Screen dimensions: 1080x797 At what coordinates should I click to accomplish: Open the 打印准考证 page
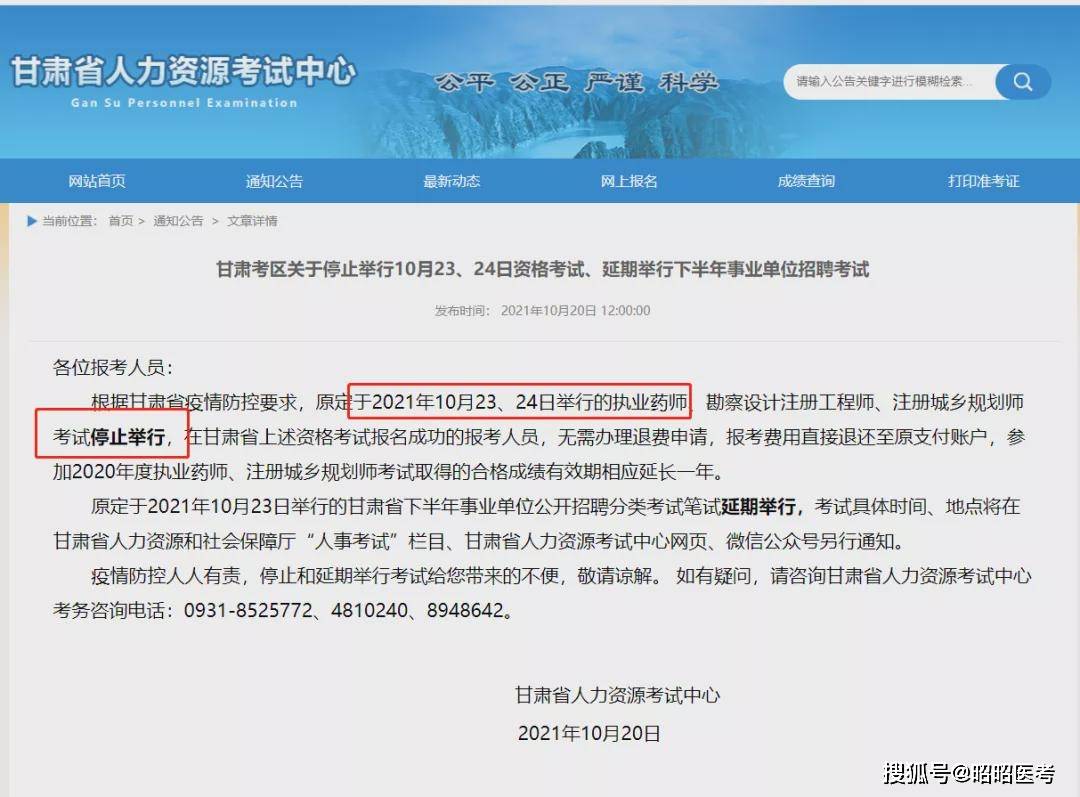(x=982, y=181)
